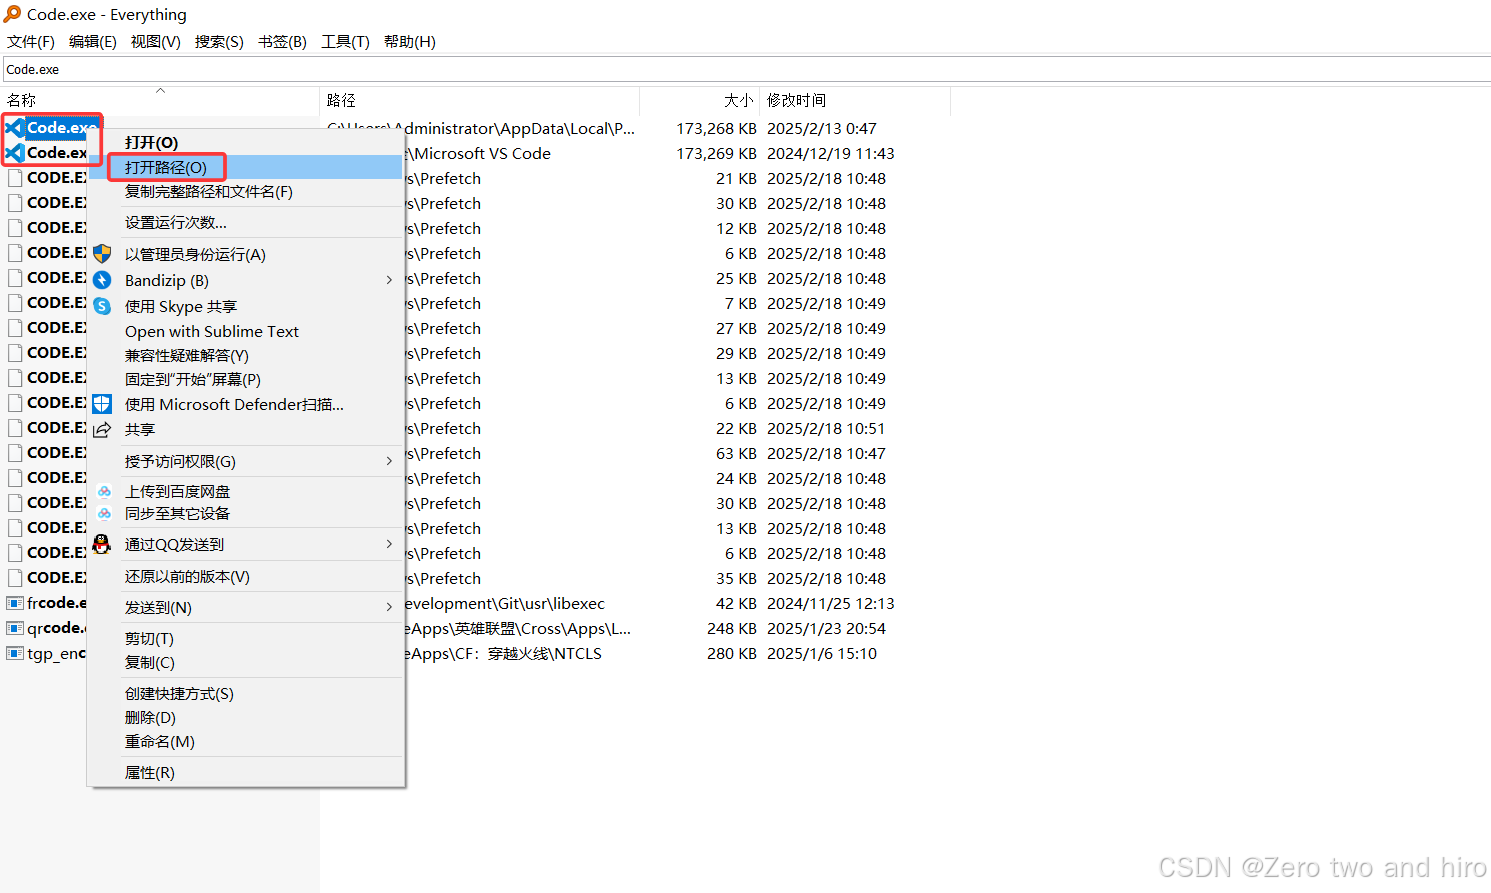Click the Bandizip archive icon in context menu
The width and height of the screenshot is (1491, 893).
pos(101,280)
